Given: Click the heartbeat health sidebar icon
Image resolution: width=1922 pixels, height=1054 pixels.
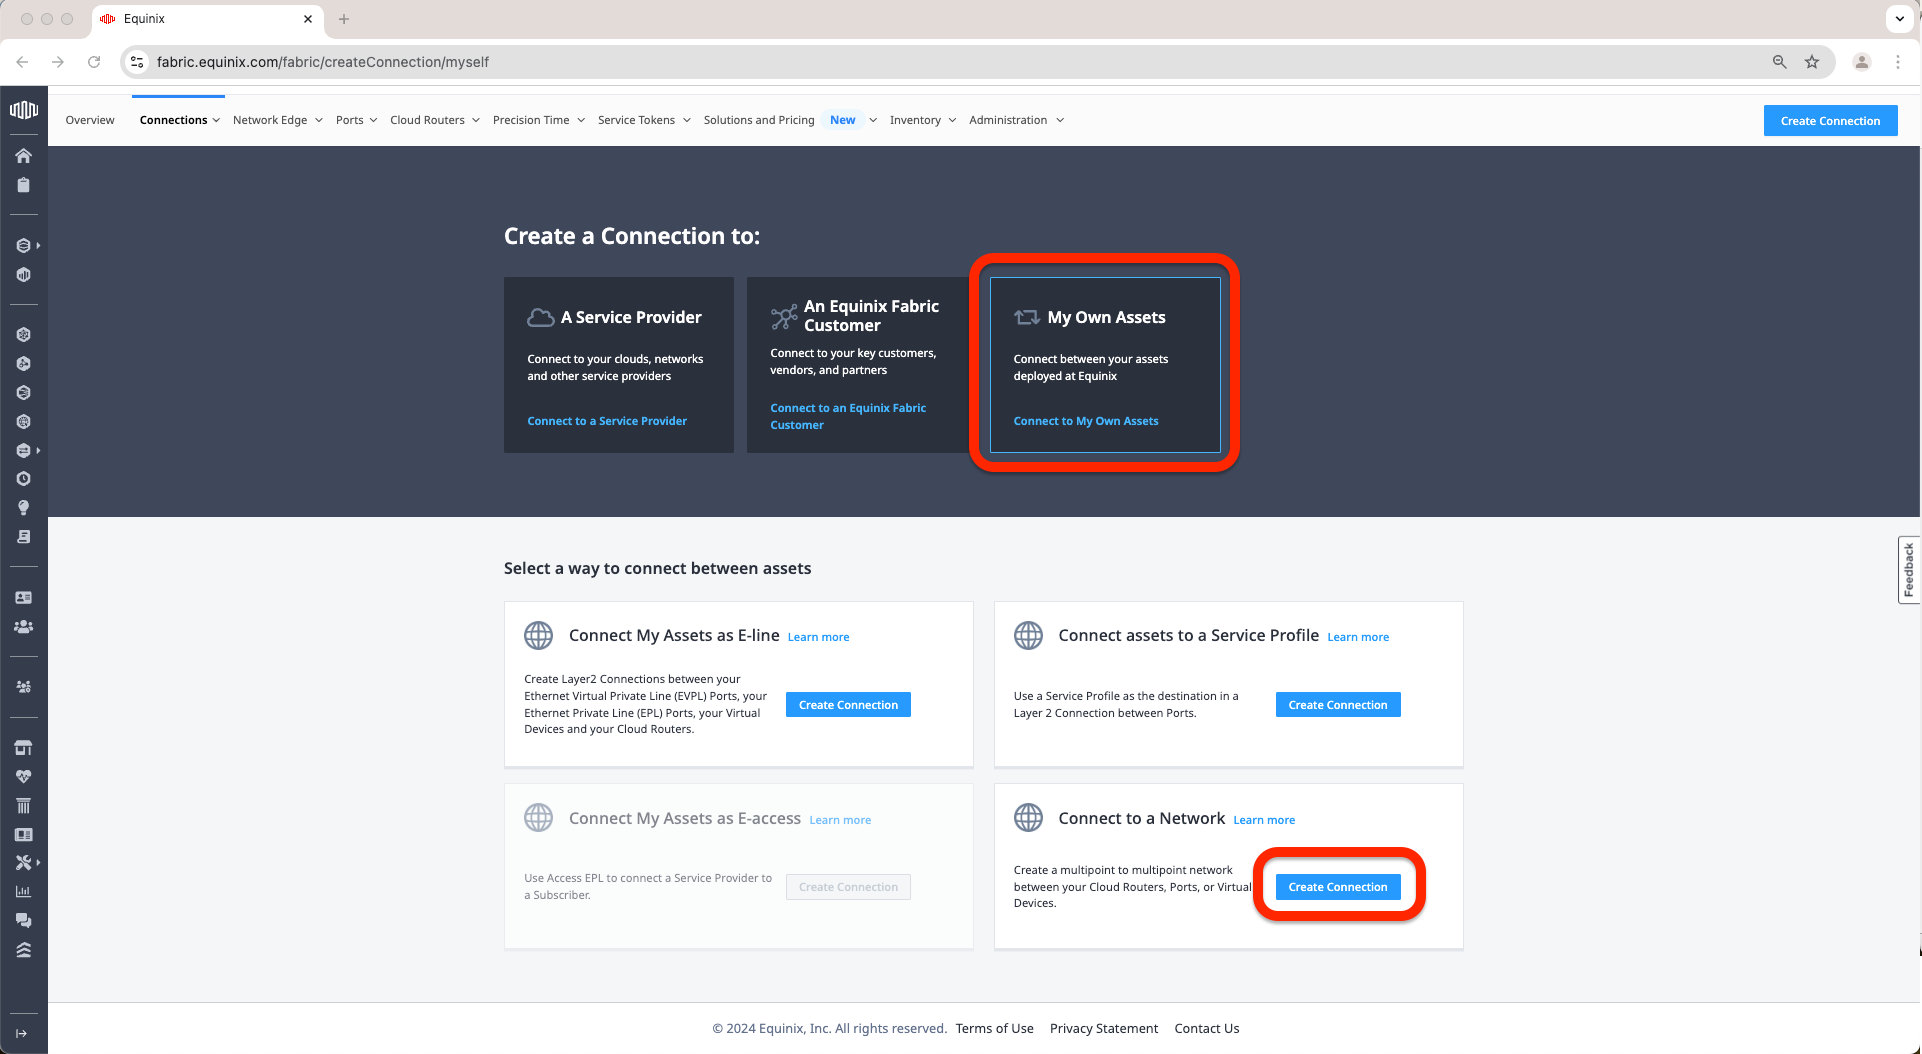Looking at the screenshot, I should tap(24, 777).
